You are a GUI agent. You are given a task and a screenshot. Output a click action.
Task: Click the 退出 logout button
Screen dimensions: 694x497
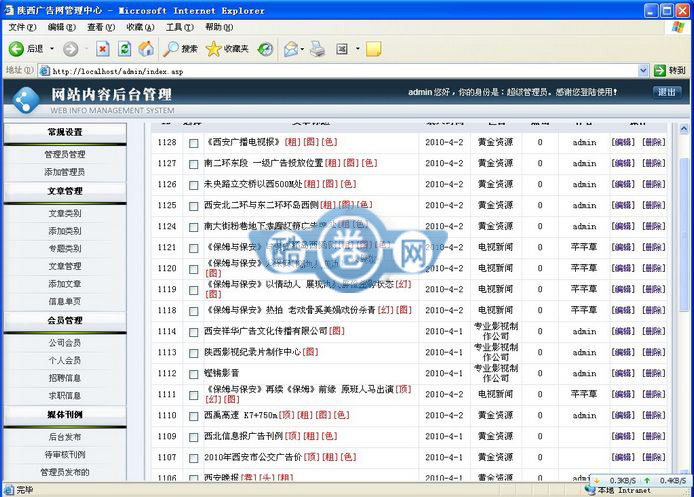(x=667, y=92)
